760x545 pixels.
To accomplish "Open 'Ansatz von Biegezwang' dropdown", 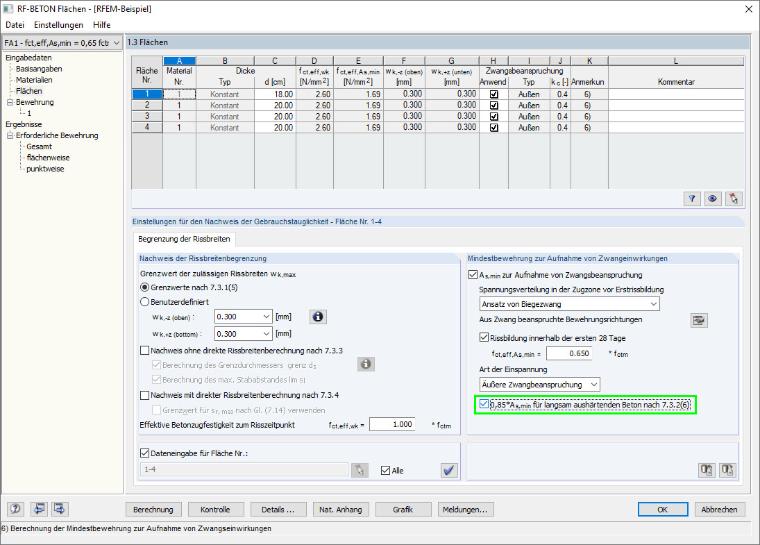I will tap(569, 304).
